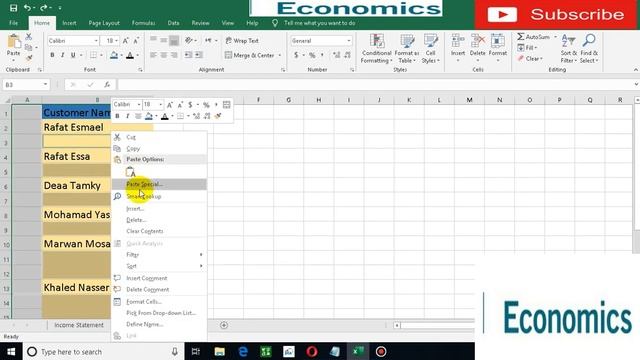Click the Fill button in Editing group
This screenshot has width=640, height=360.
point(527,48)
